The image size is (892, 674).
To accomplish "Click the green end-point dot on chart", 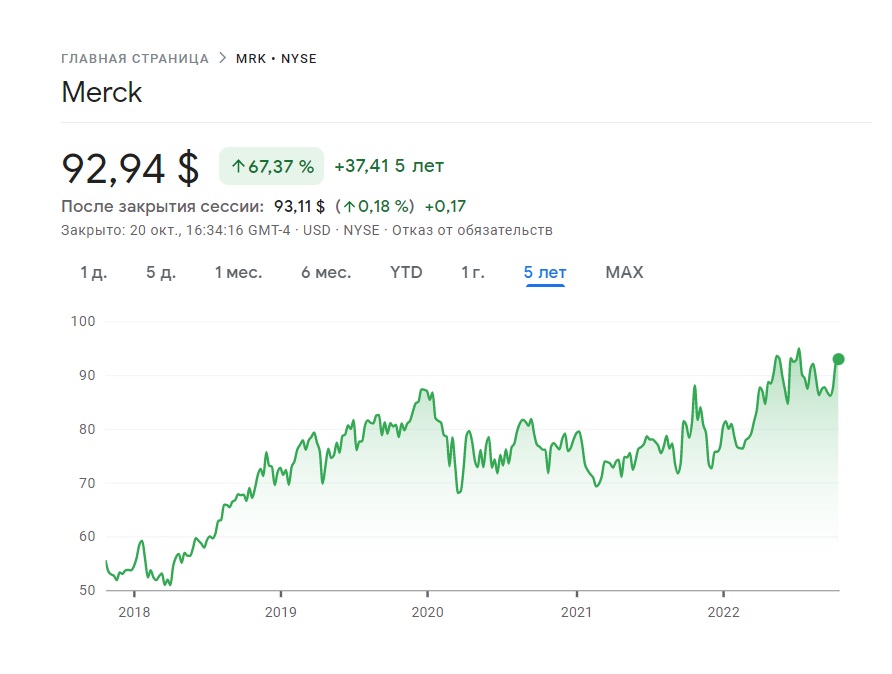I will pos(838,359).
